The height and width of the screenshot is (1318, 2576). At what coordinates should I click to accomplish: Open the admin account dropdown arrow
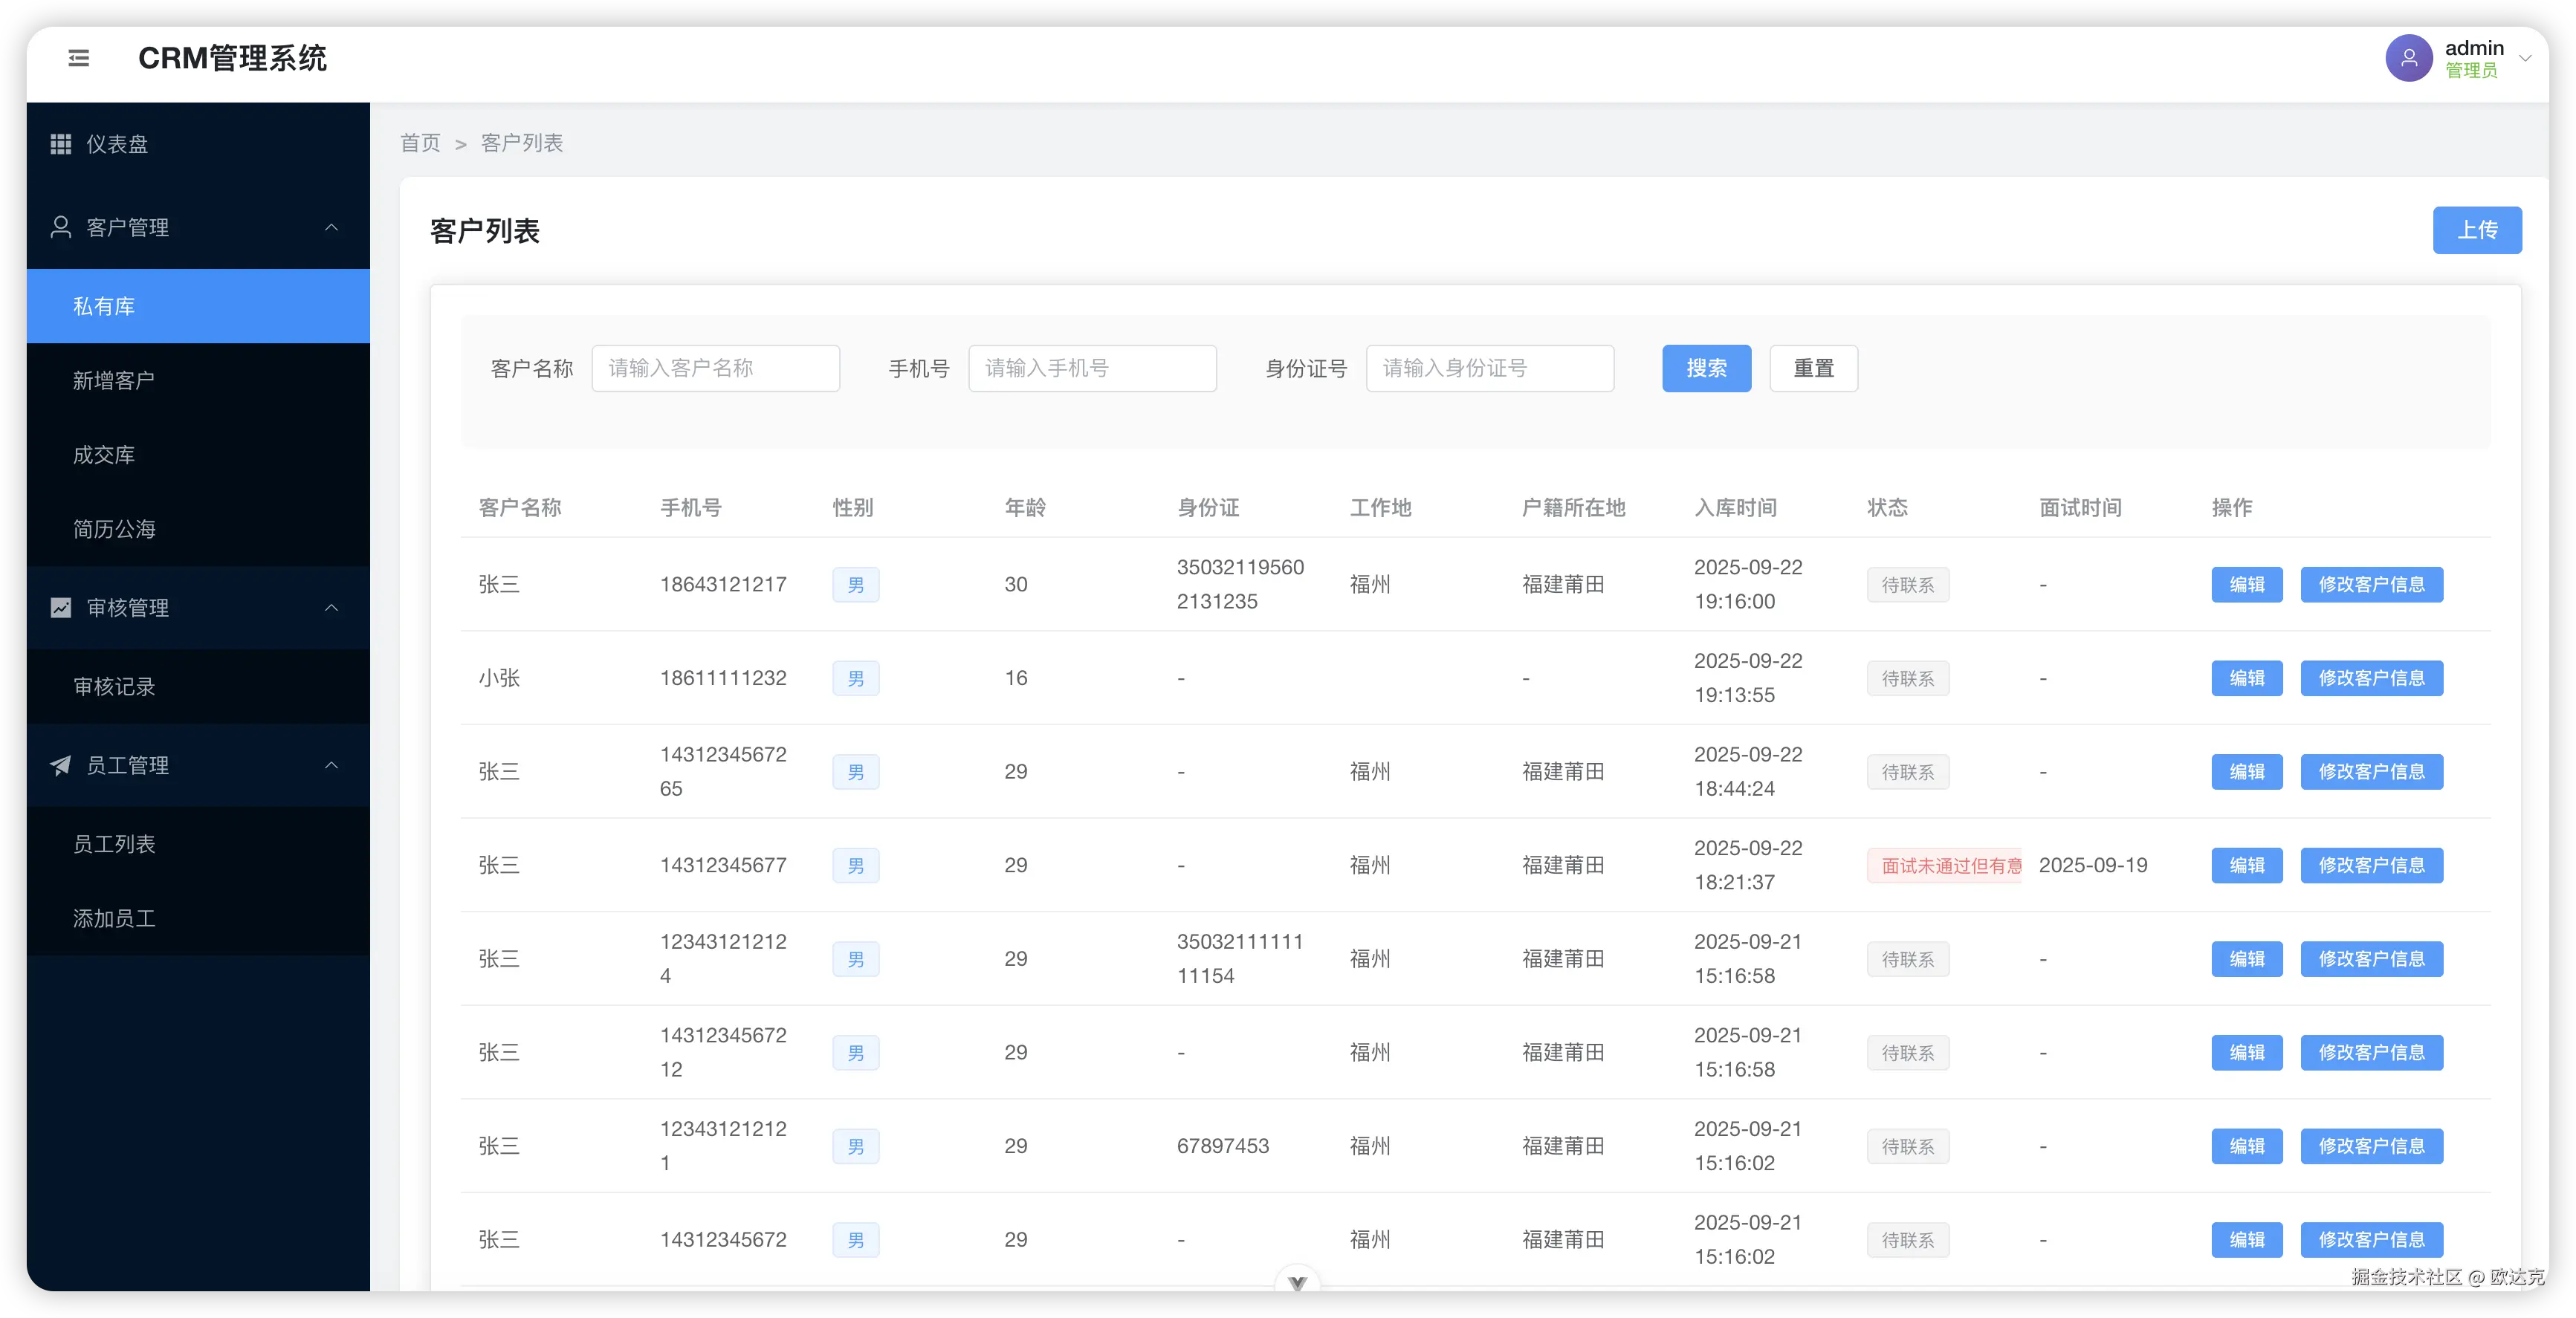point(2524,58)
